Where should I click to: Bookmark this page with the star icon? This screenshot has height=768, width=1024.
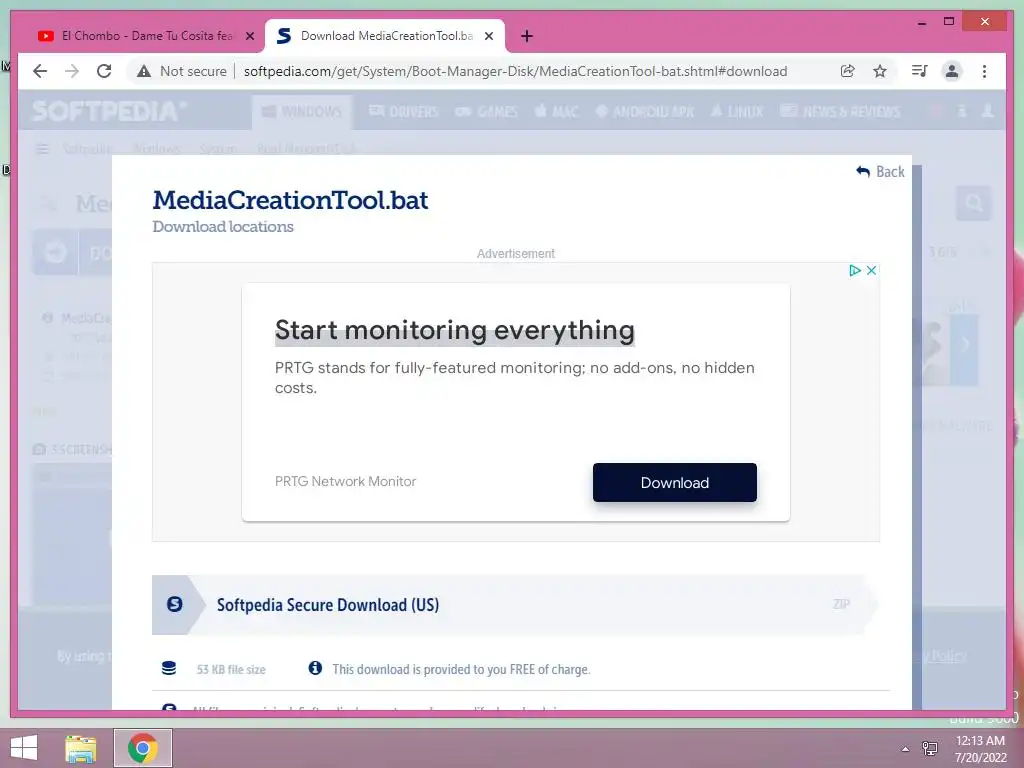pyautogui.click(x=880, y=71)
